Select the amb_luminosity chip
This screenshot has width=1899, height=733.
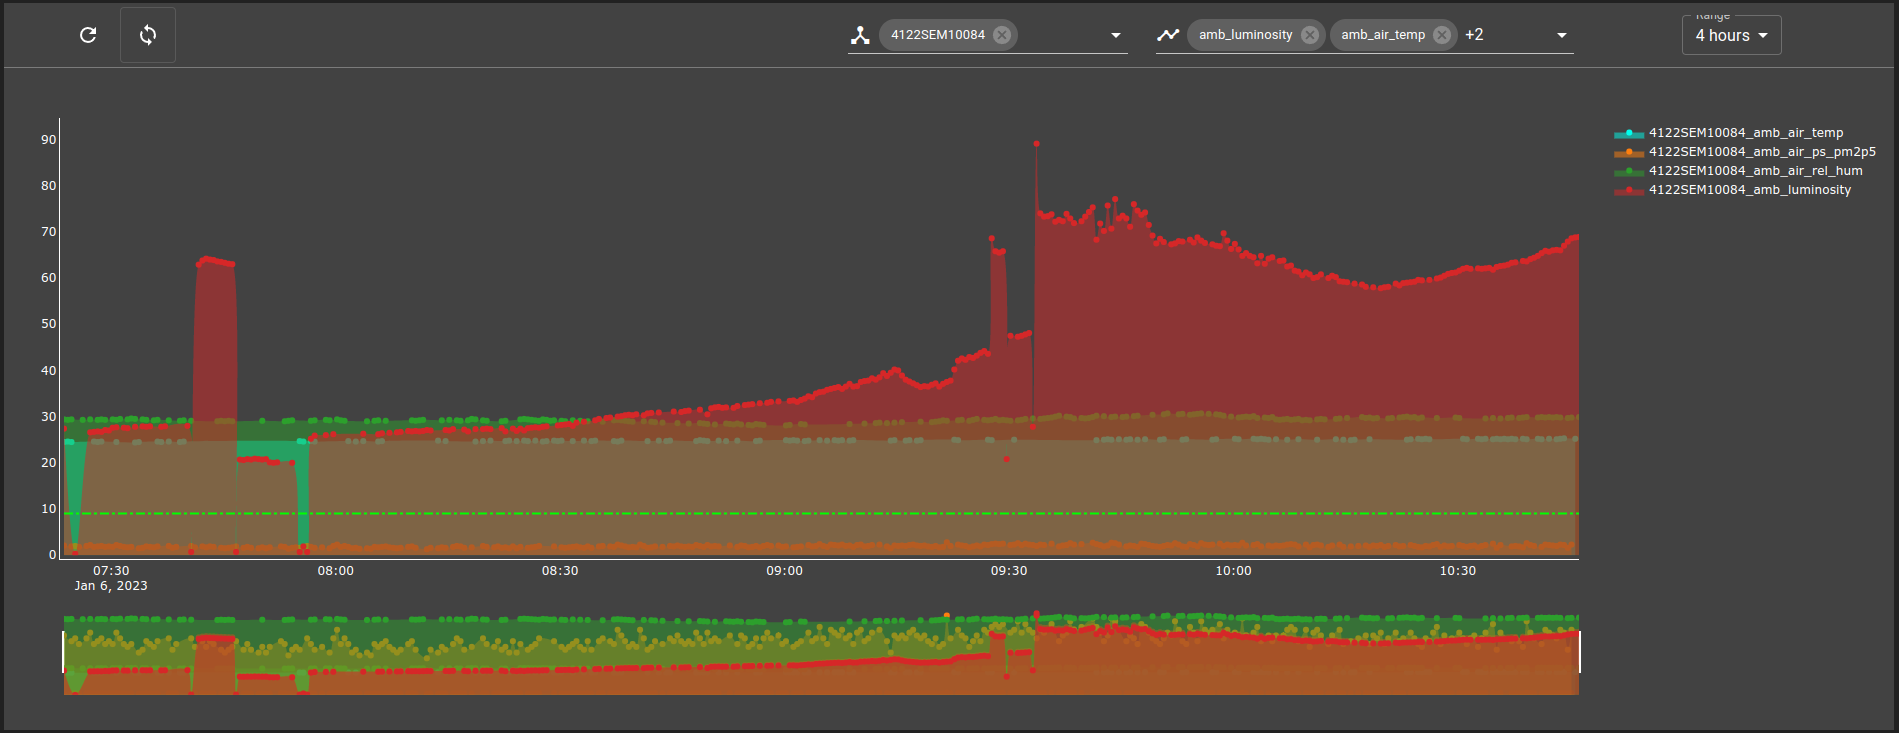pos(1245,35)
